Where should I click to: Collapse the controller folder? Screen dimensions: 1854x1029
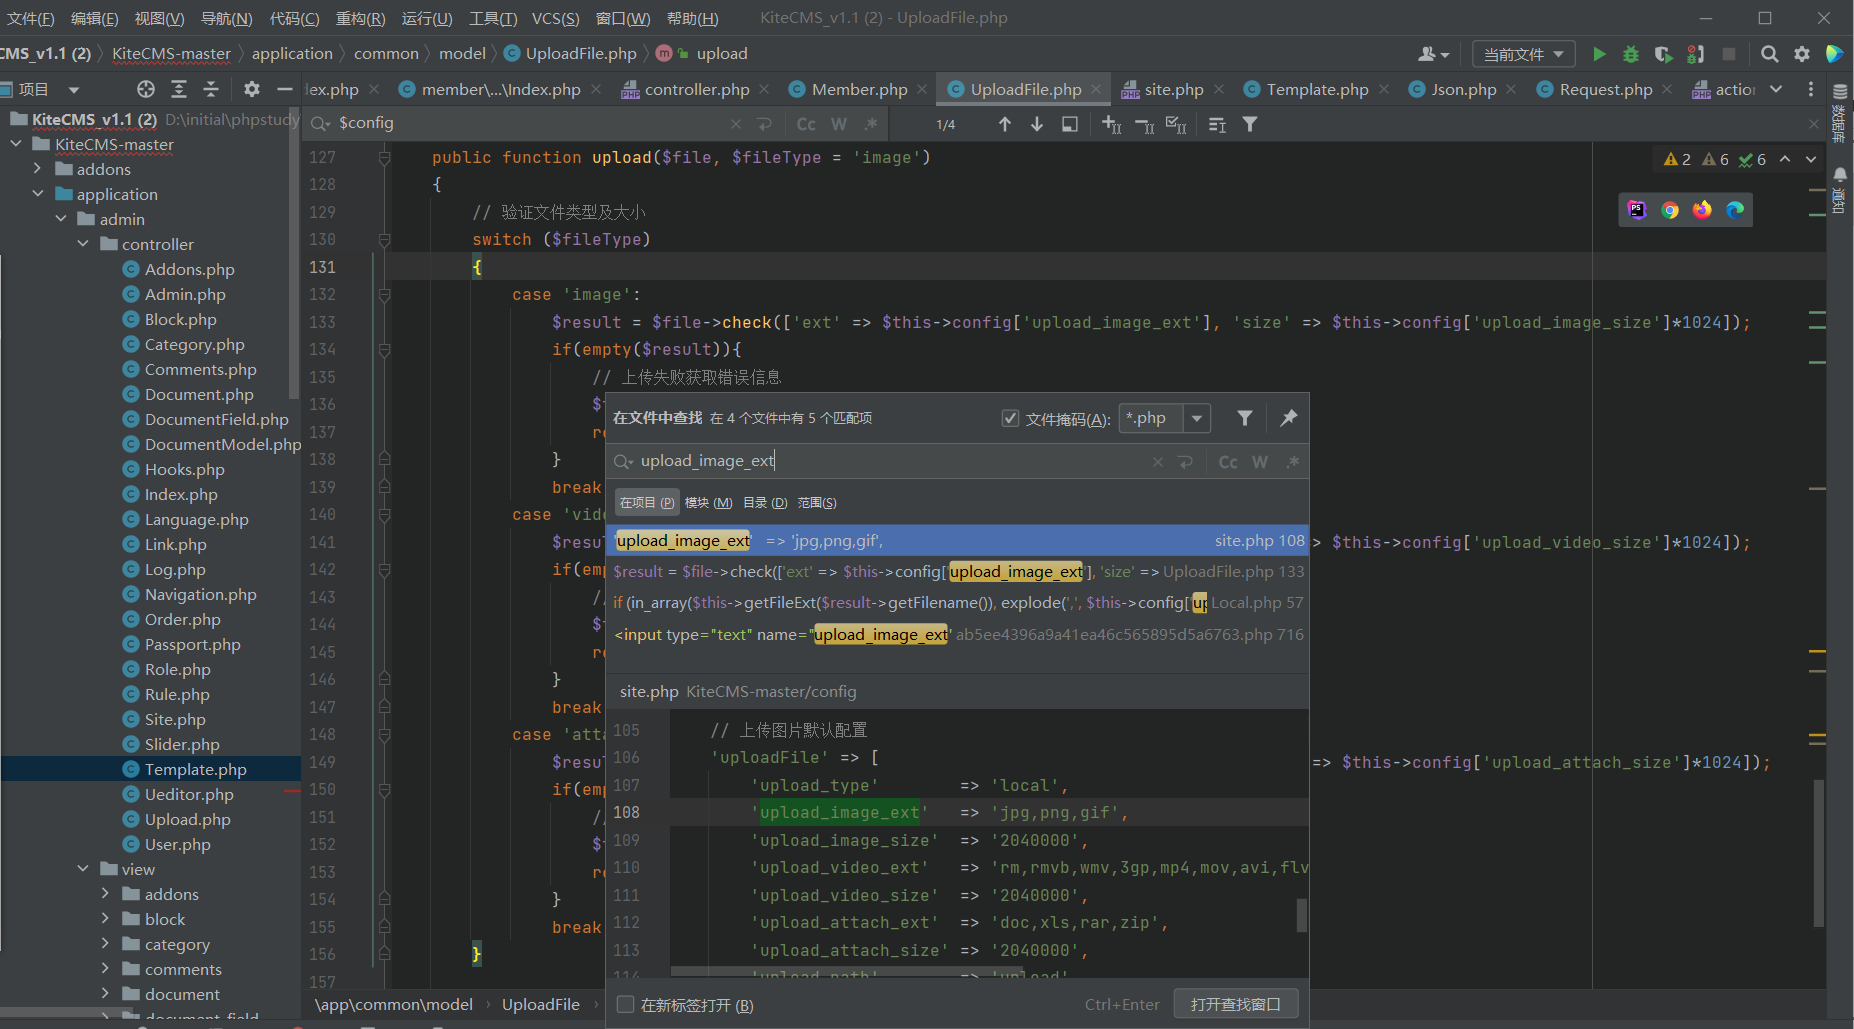pos(83,244)
